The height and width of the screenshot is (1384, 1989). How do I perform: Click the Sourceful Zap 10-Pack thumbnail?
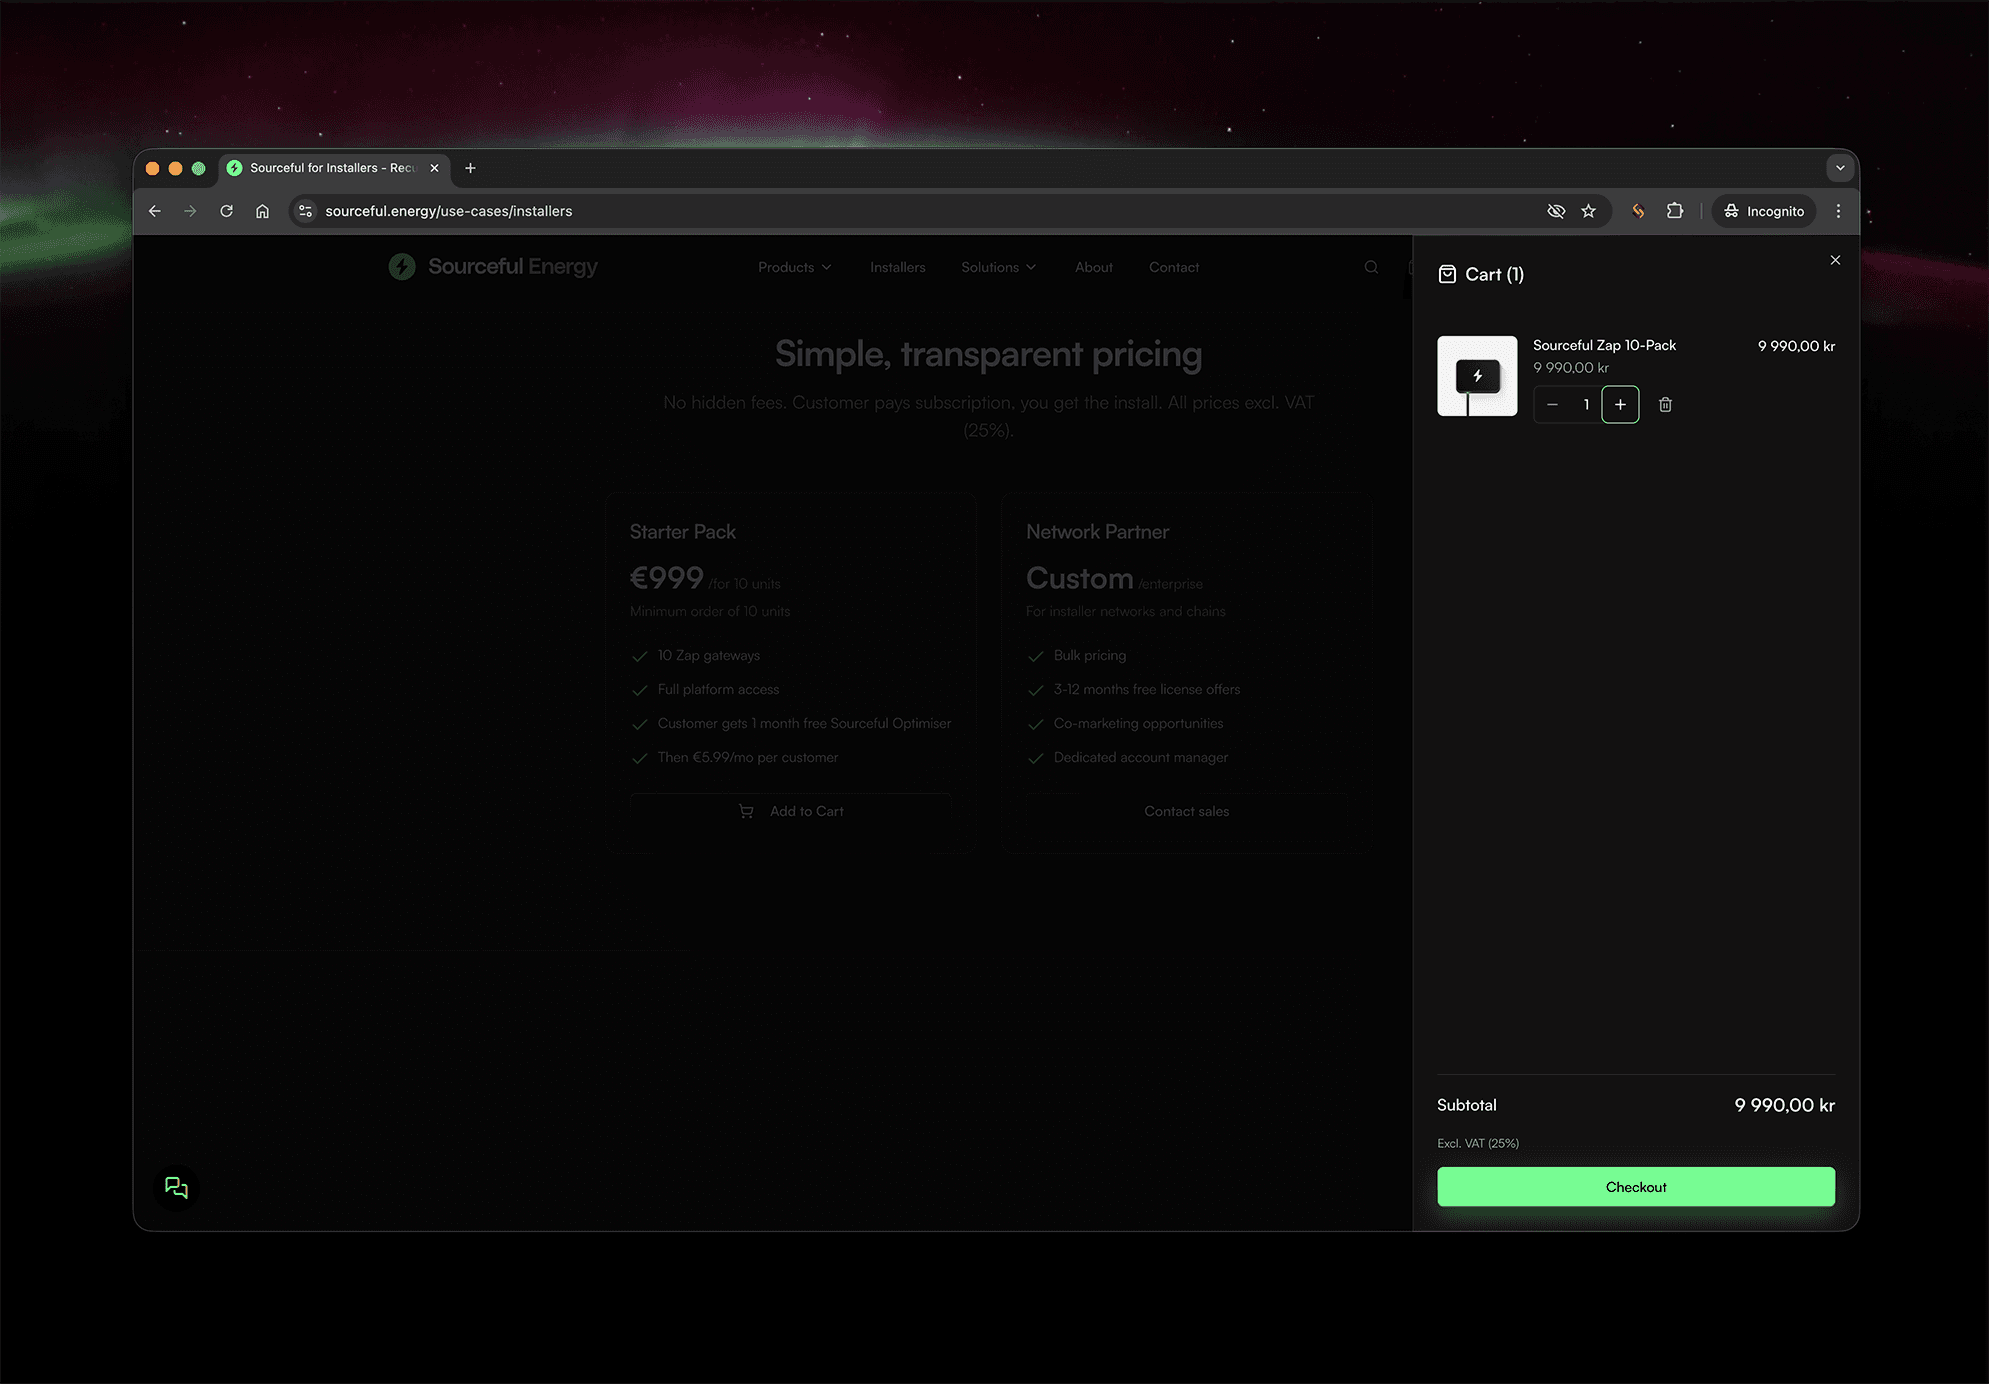pos(1477,376)
